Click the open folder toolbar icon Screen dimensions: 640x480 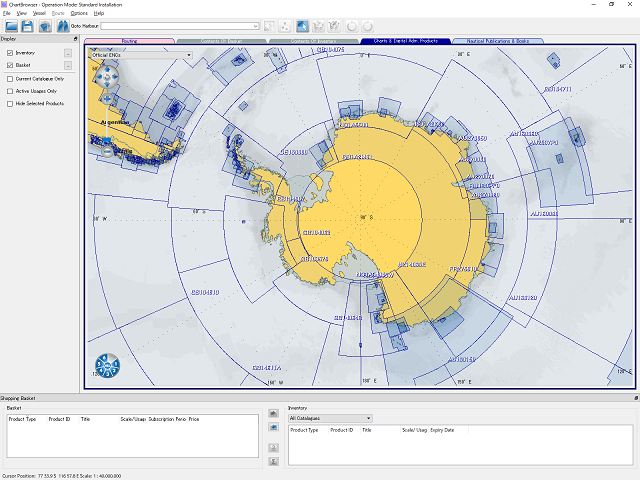point(11,26)
